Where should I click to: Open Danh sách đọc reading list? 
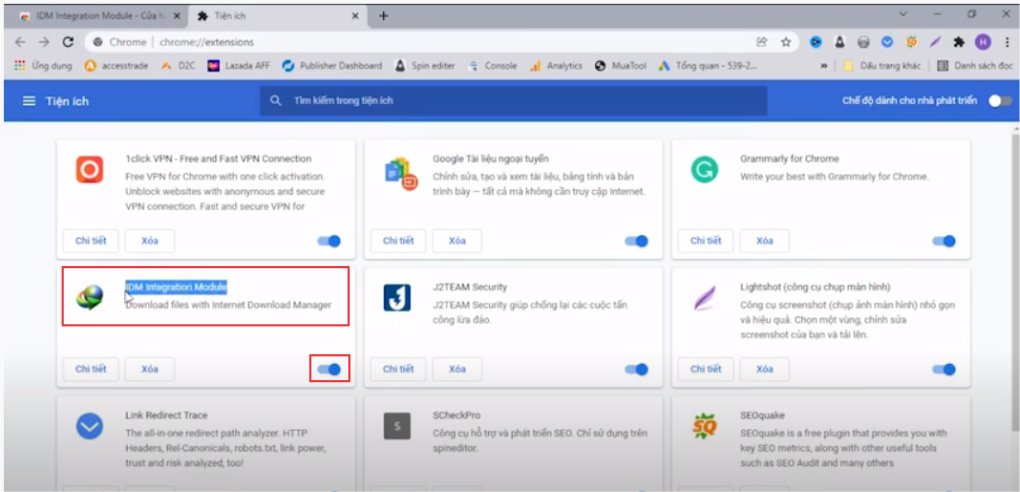974,66
